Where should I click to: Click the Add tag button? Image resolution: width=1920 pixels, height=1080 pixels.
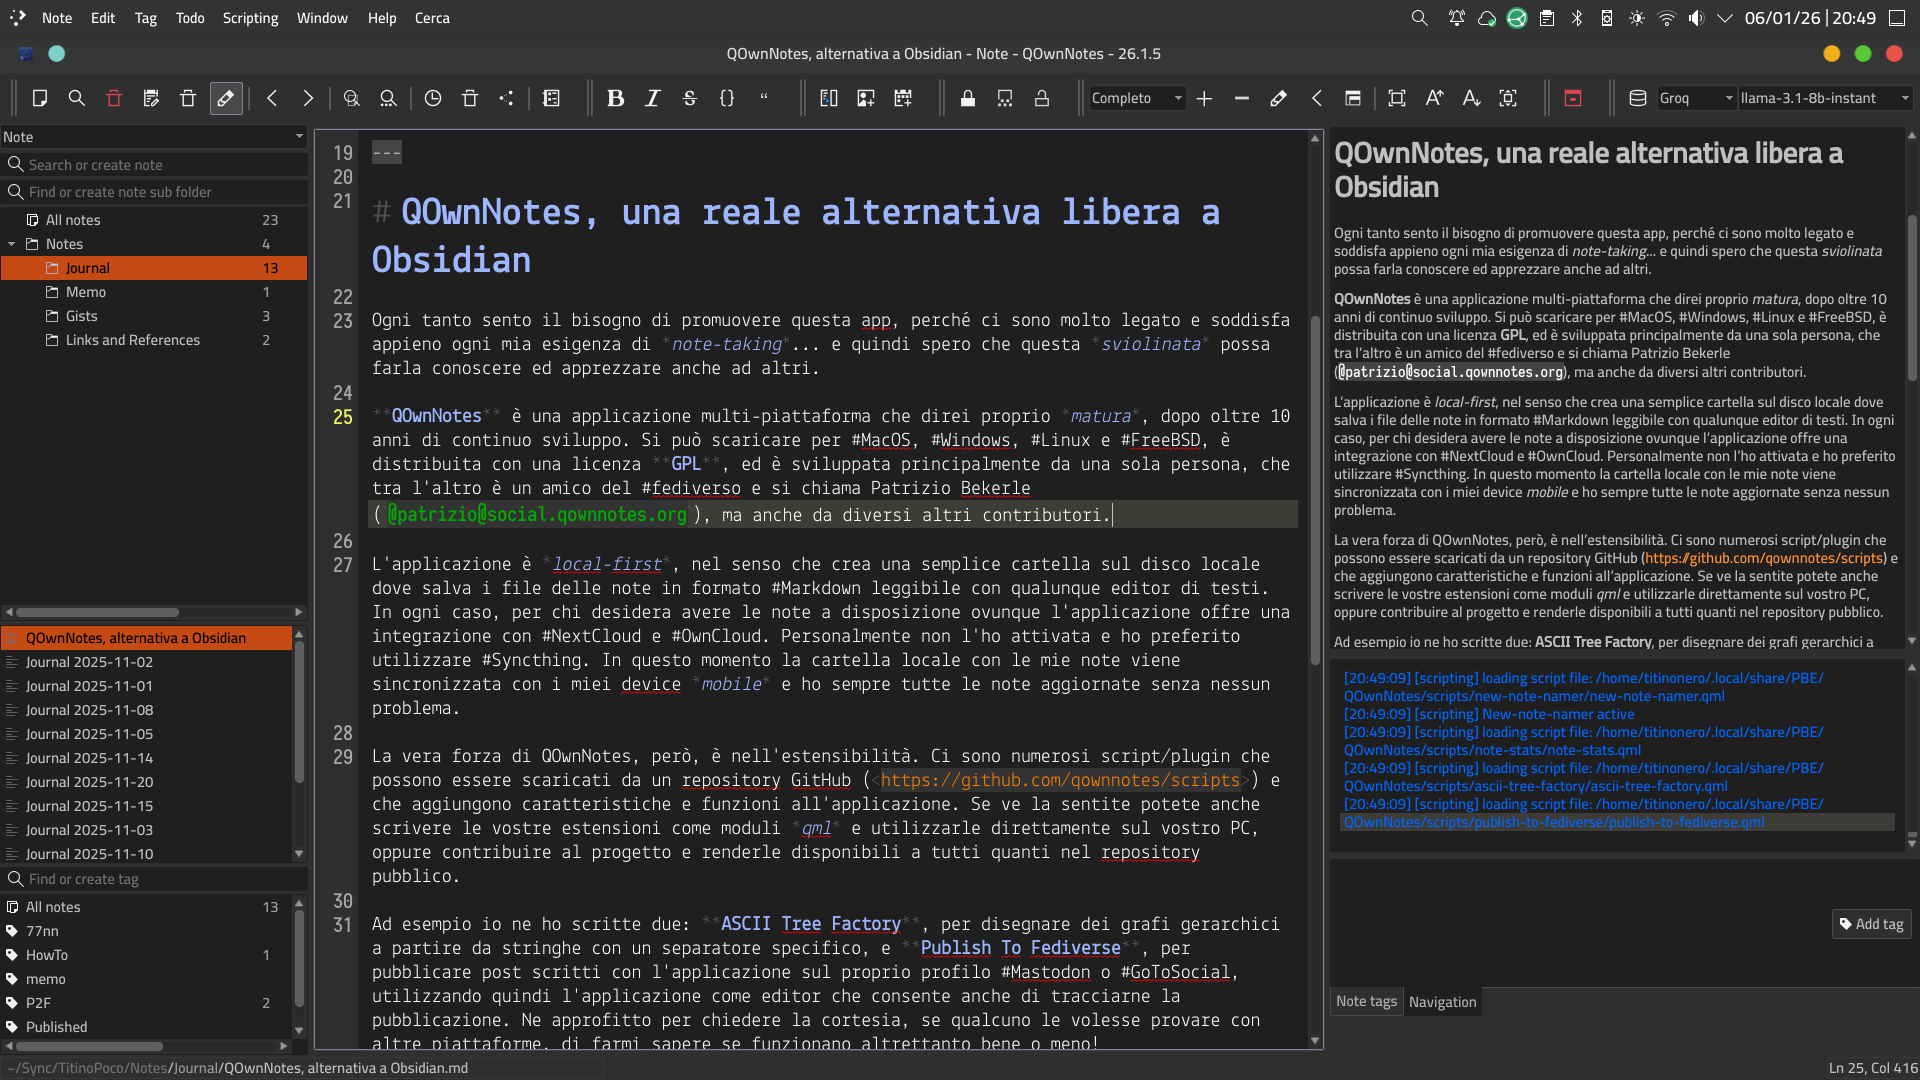click(1871, 924)
